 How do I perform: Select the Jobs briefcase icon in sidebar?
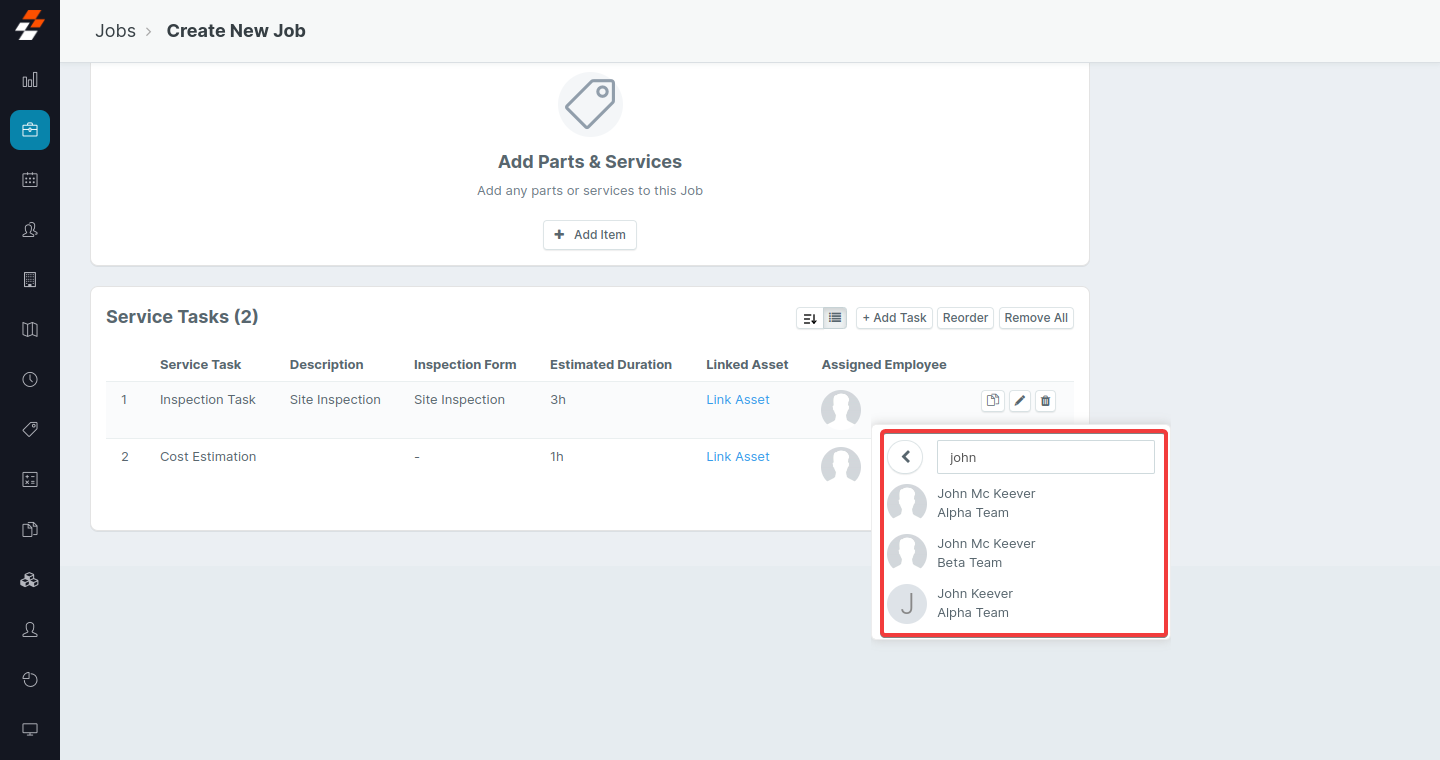point(29,130)
